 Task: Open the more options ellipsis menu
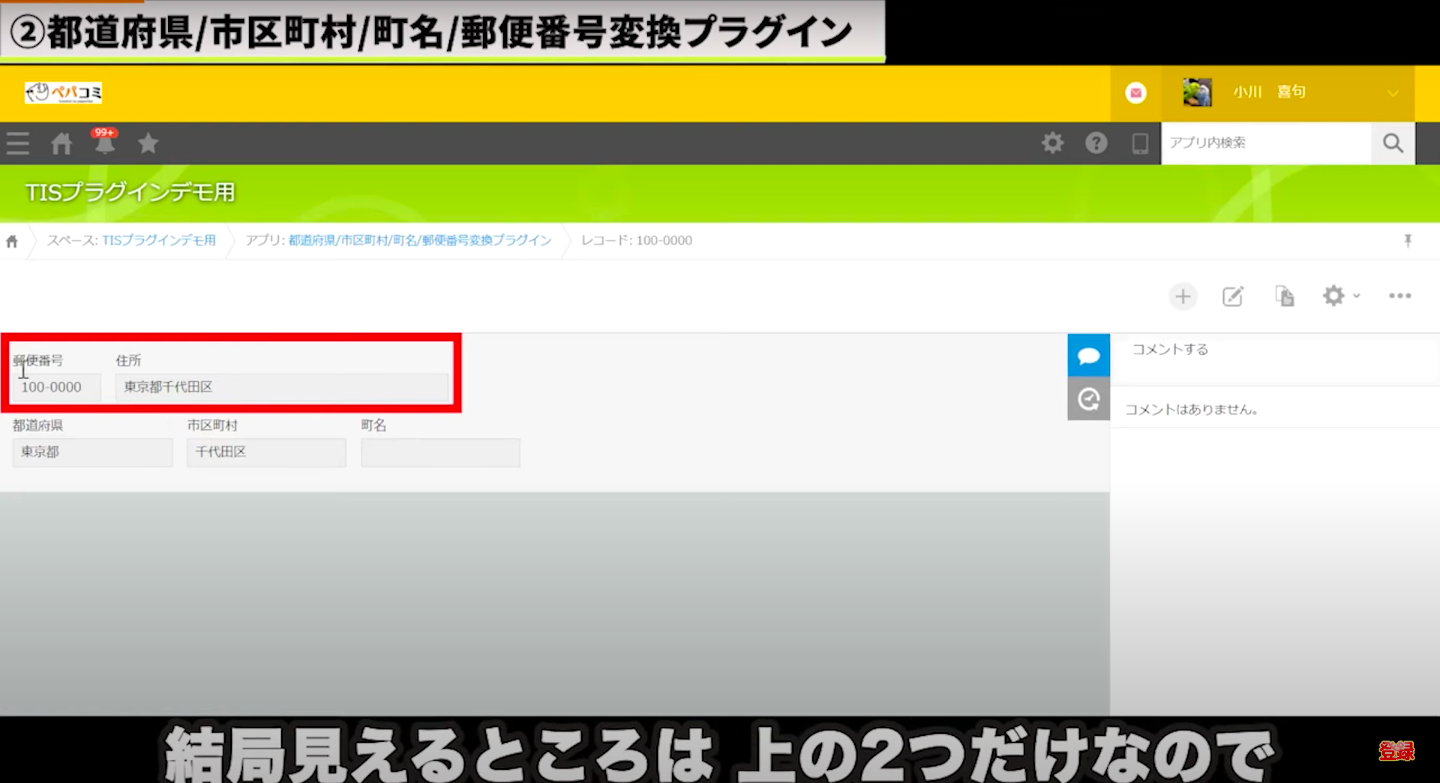click(1400, 296)
